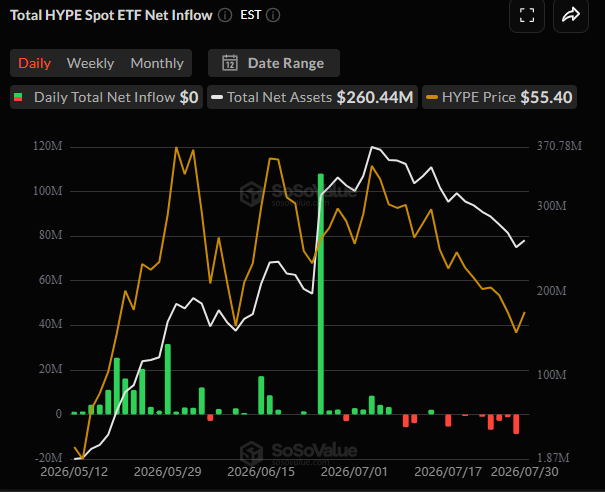The width and height of the screenshot is (605, 492).
Task: Click the 100M left axis label
Action: (48, 191)
